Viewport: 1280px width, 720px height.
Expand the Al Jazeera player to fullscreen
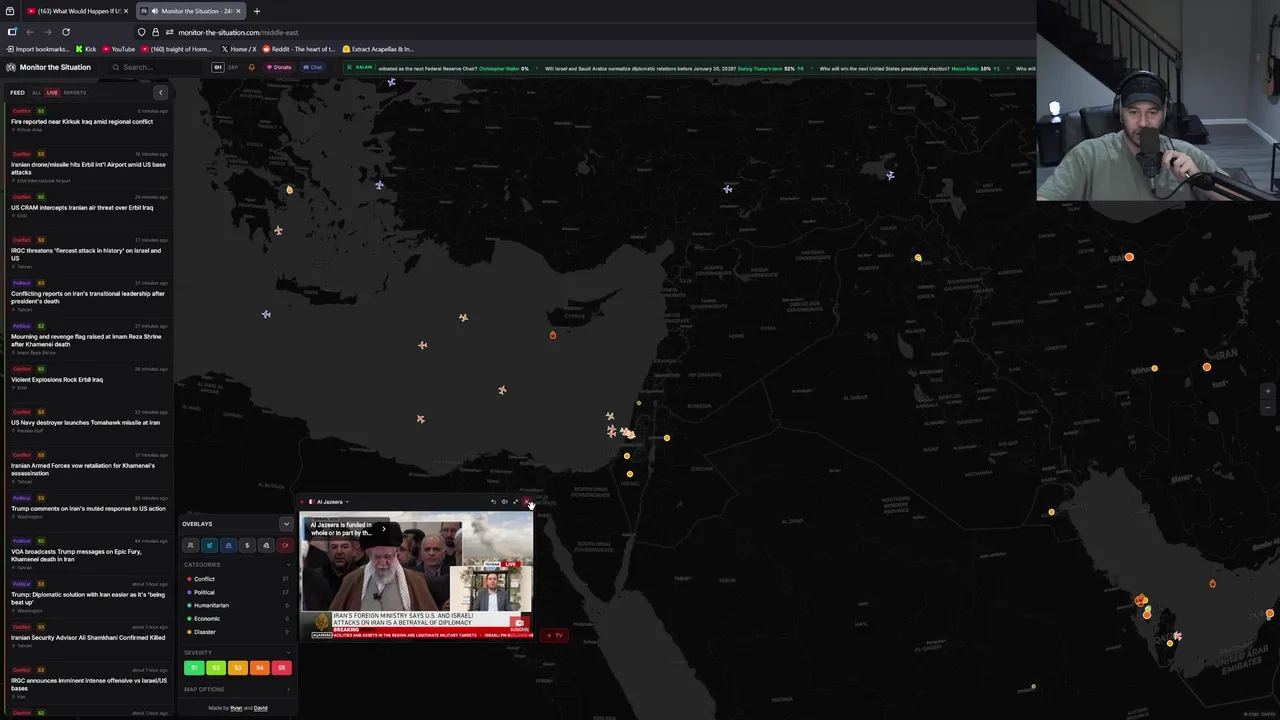(x=516, y=502)
